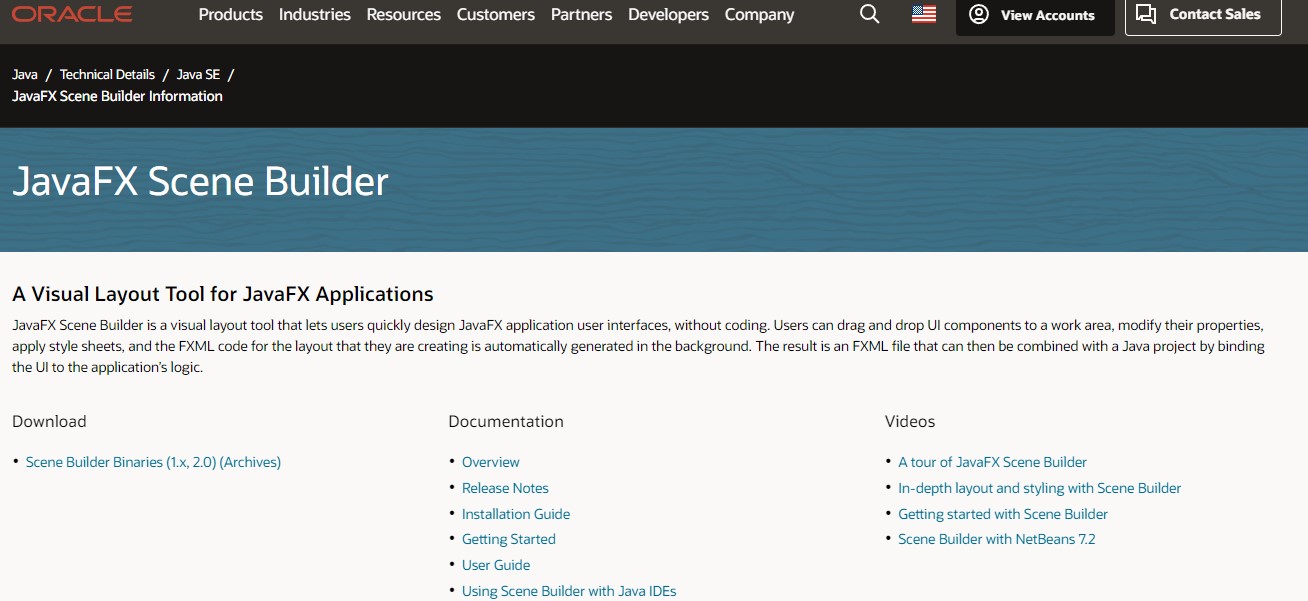
Task: Open the User Guide link
Action: coord(496,565)
